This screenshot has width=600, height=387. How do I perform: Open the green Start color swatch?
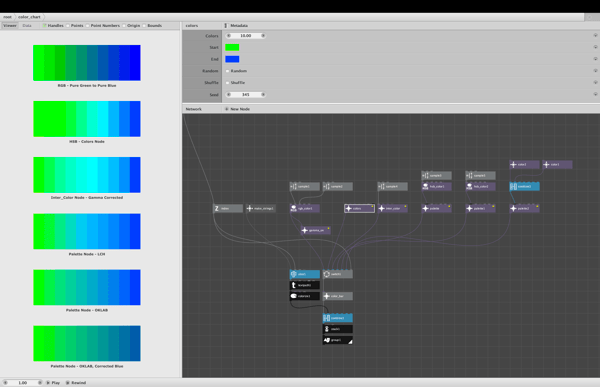(232, 47)
